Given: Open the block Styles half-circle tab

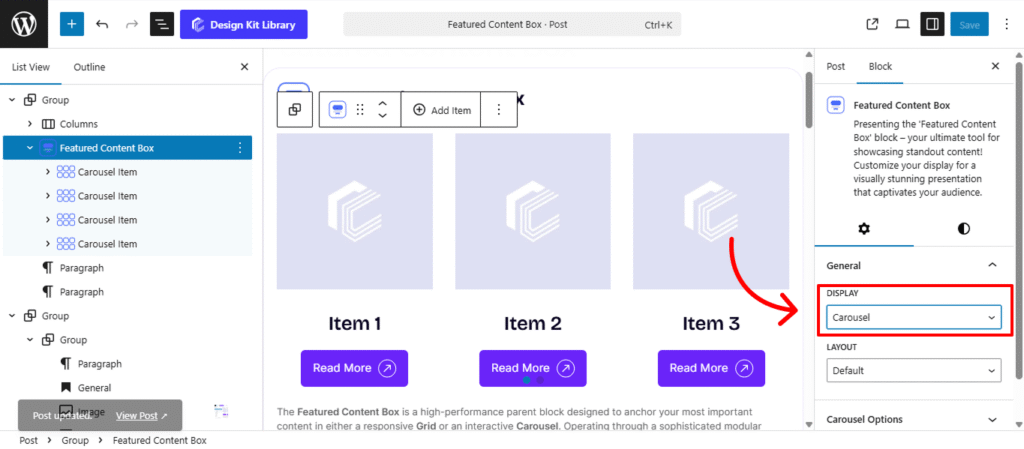Looking at the screenshot, I should pyautogui.click(x=963, y=228).
